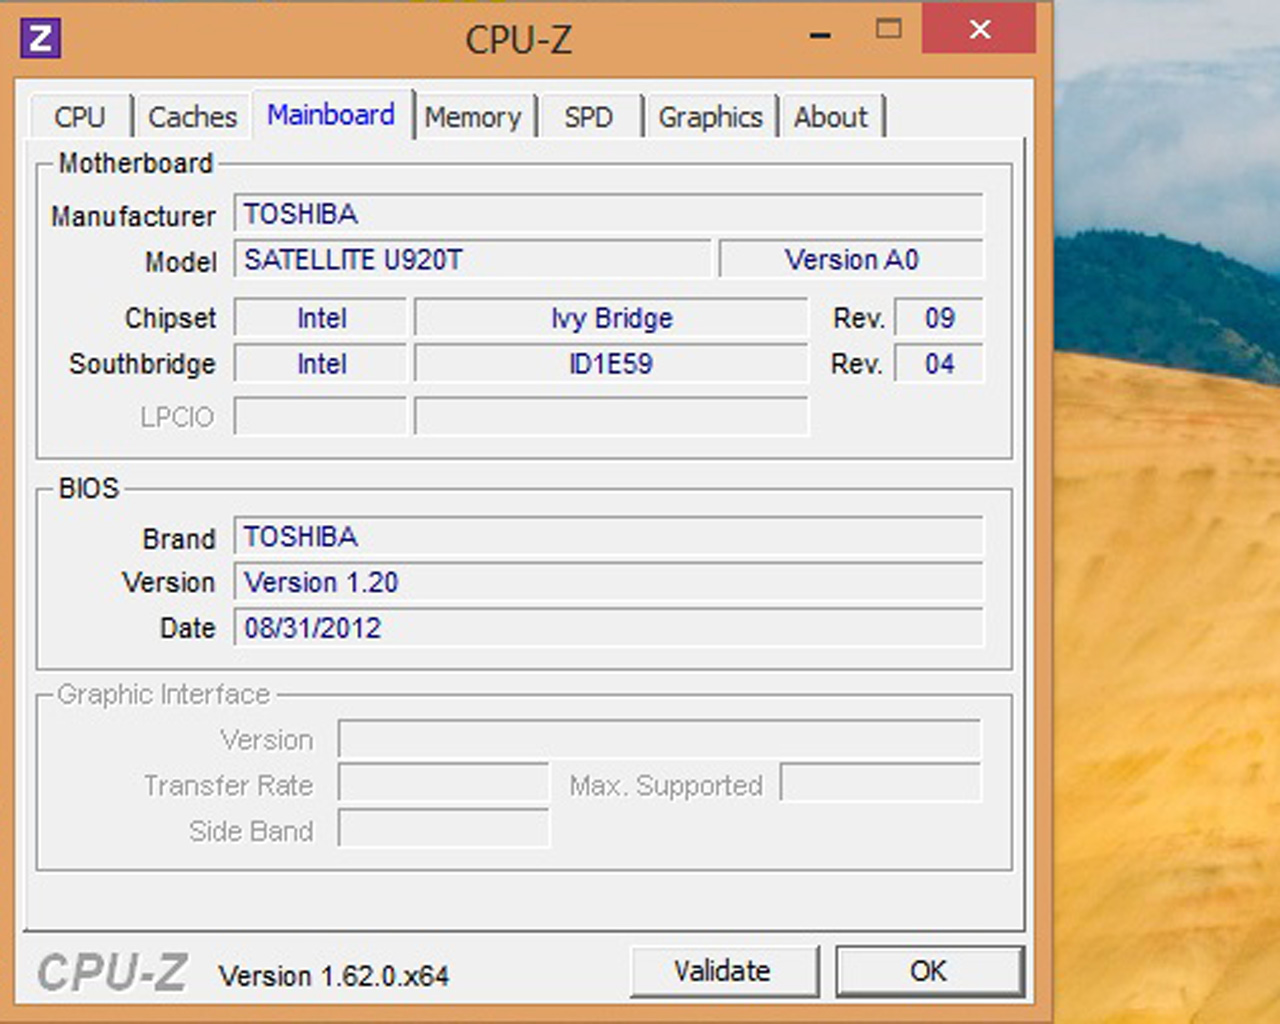Click the Manufacturer field showing TOSHIBA
The image size is (1280, 1024).
(608, 214)
